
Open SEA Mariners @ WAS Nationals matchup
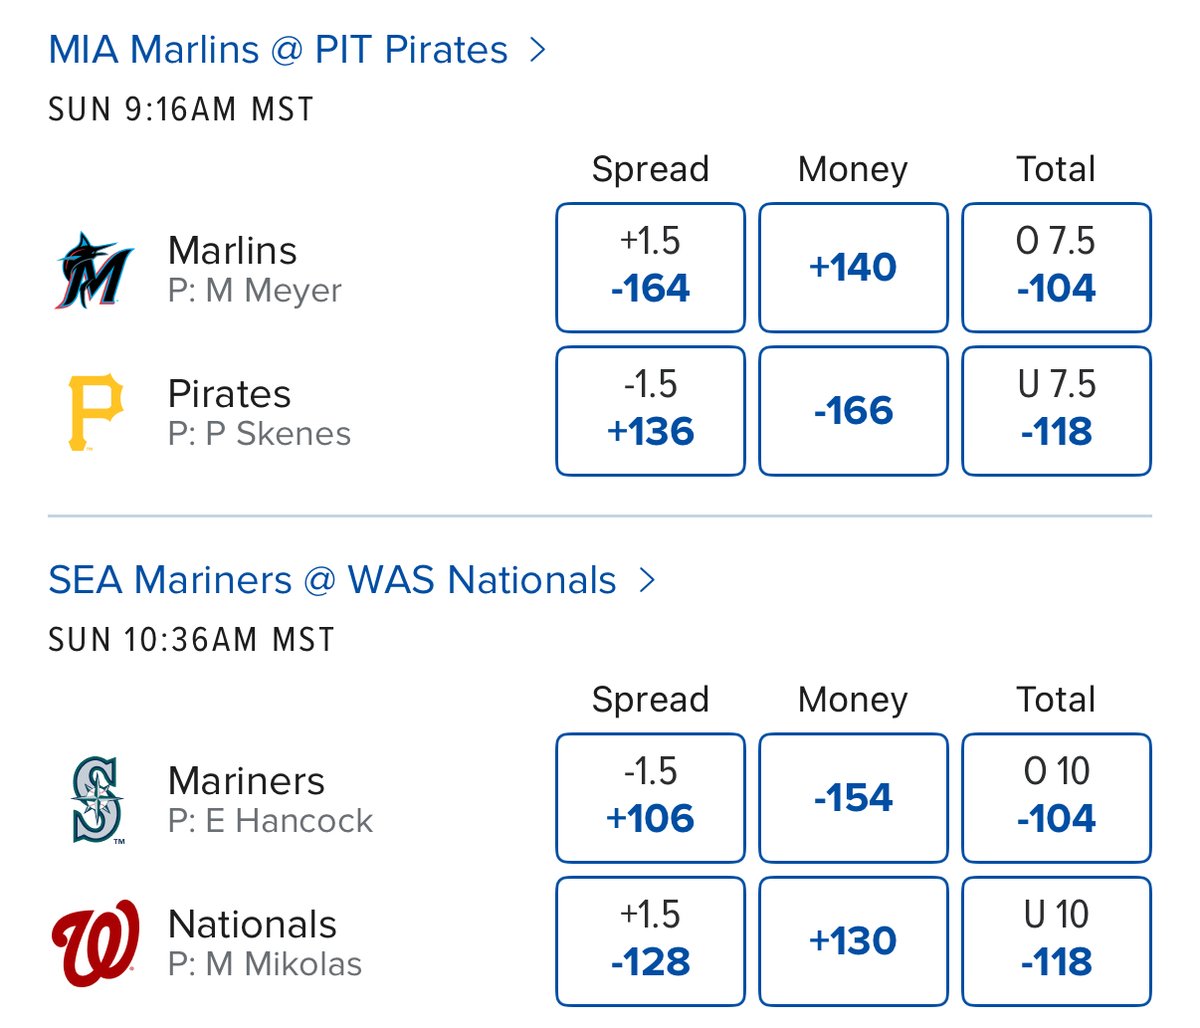click(x=332, y=579)
